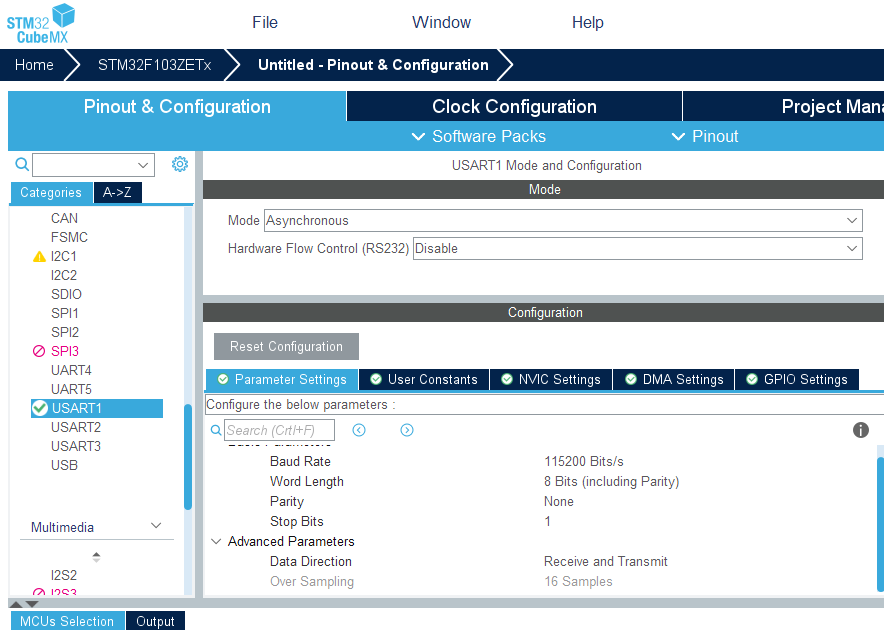Image resolution: width=884 pixels, height=630 pixels.
Task: Click the left category list scrollbar
Action: (x=188, y=457)
